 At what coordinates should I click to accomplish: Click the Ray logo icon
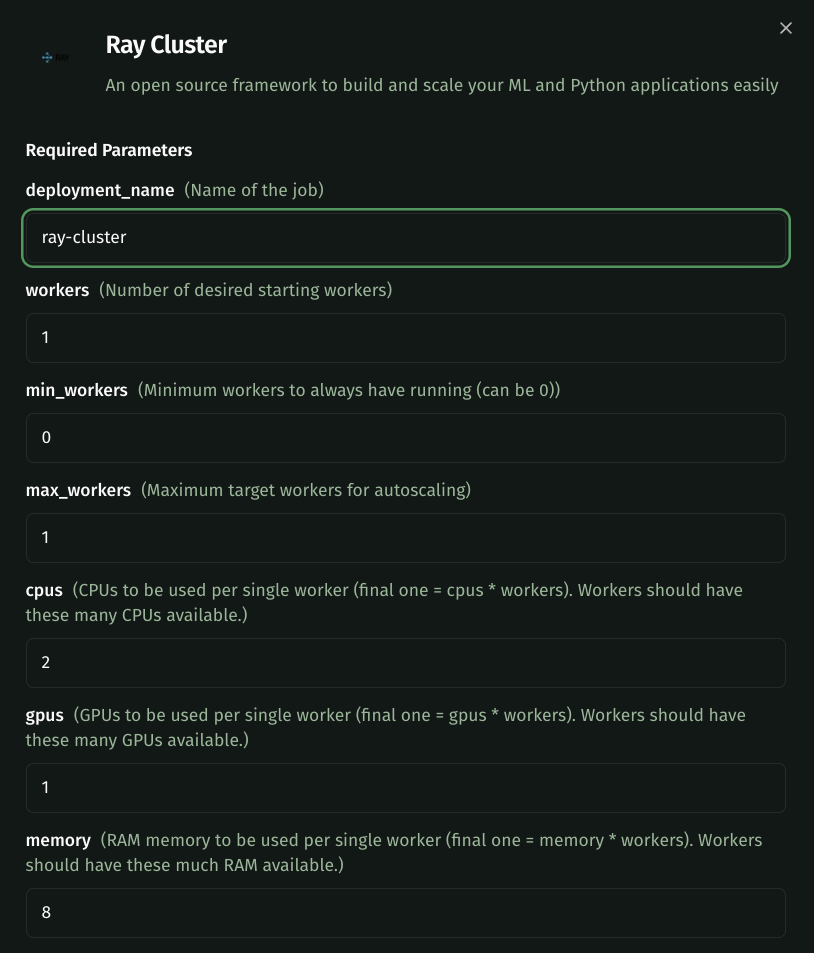tap(53, 57)
